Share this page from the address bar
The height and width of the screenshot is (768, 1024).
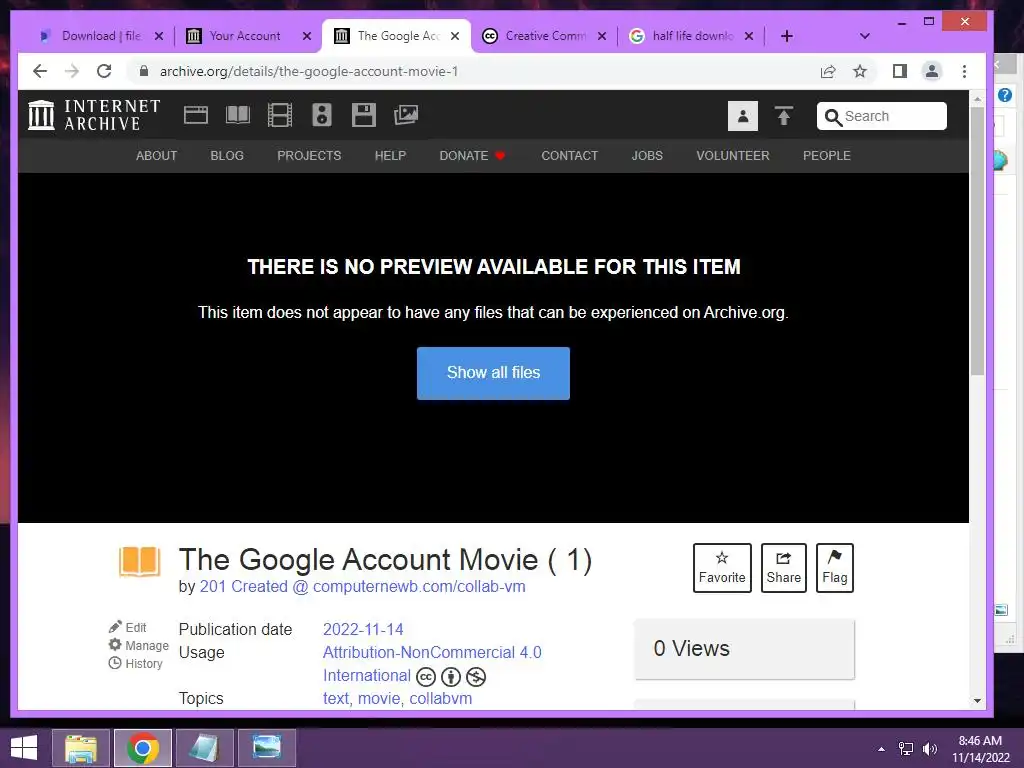[828, 71]
